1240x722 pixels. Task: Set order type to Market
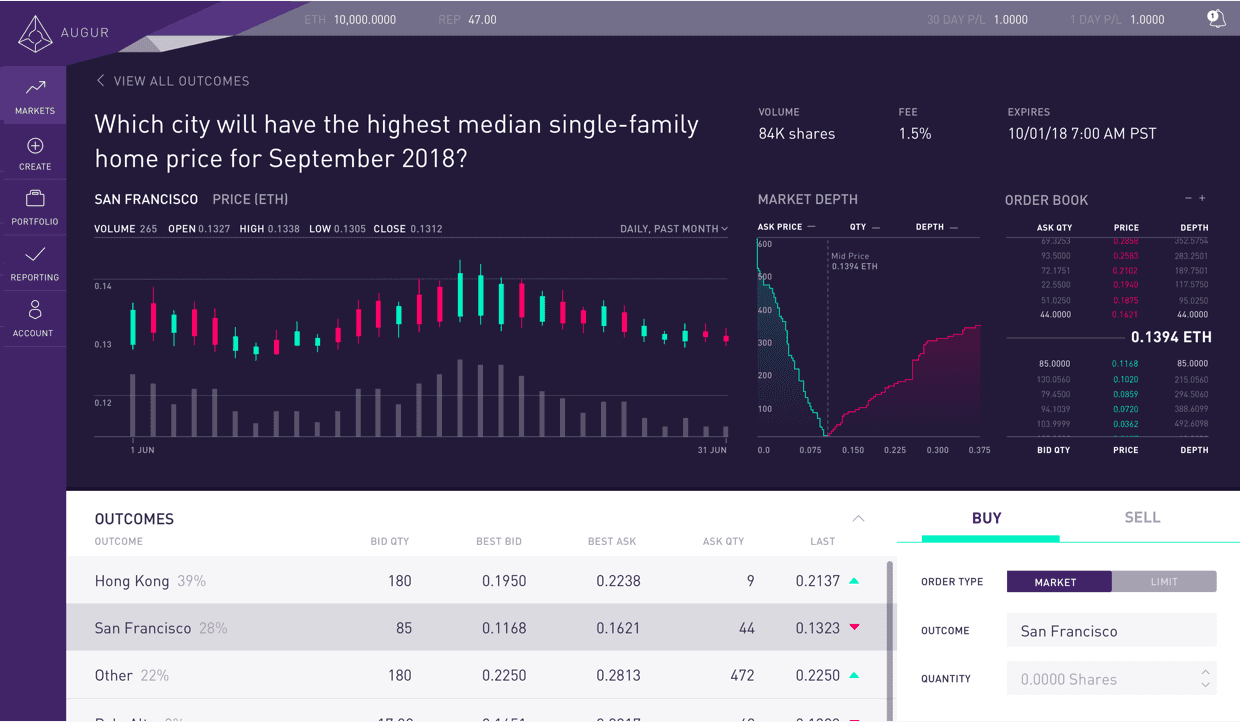(x=1058, y=582)
